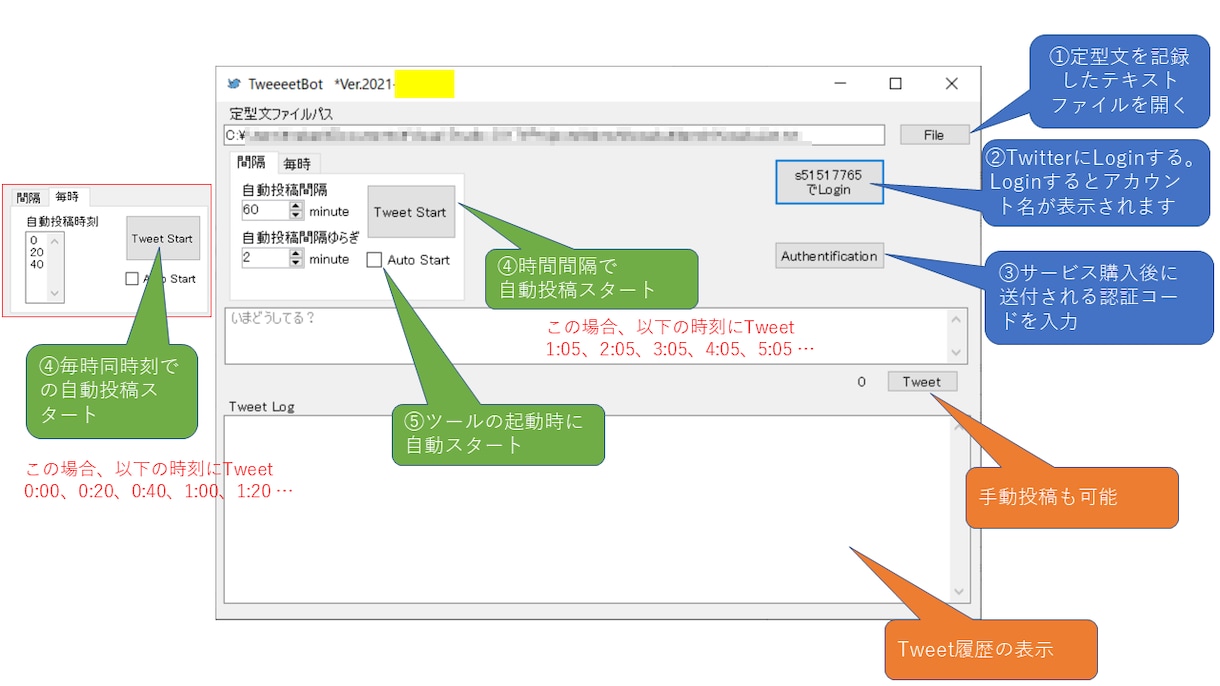1220x686 pixels.
Task: Open the Authentification button
Action: [829, 256]
